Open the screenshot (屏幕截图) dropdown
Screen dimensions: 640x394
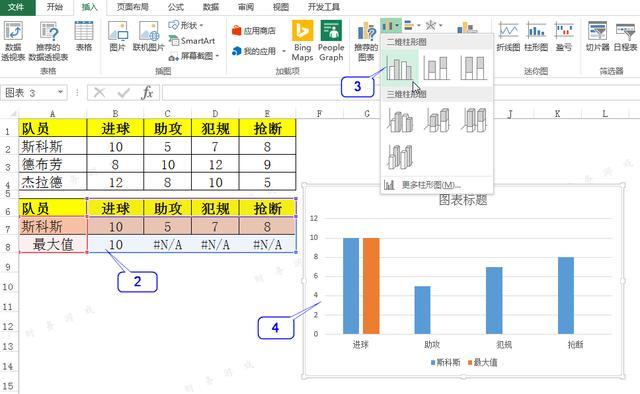194,56
